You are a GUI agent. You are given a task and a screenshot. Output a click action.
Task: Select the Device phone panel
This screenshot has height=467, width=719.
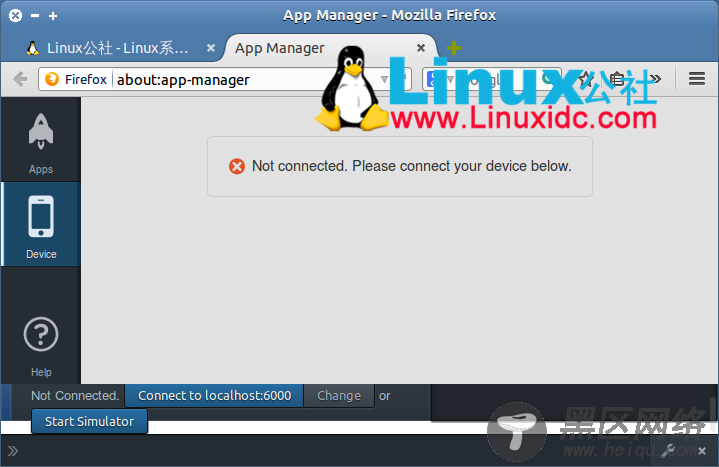41,224
